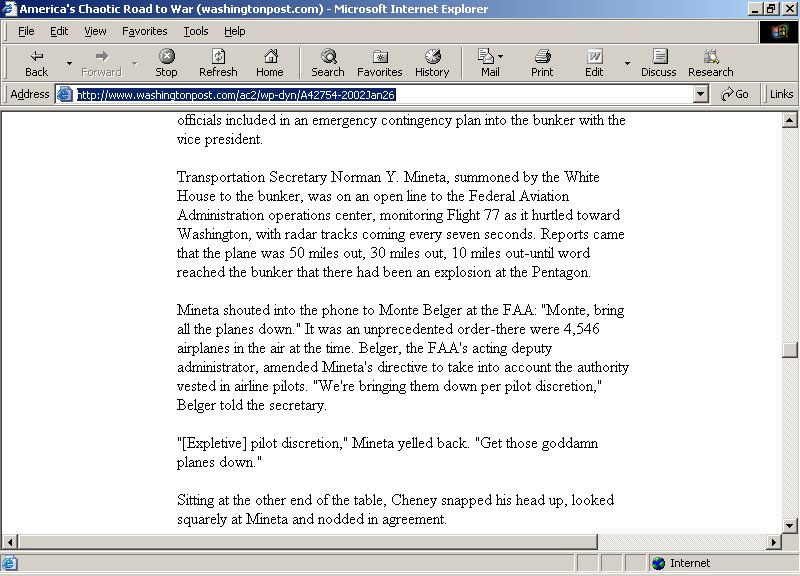This screenshot has width=800, height=576.
Task: Click the Stop loading button
Action: click(x=166, y=62)
